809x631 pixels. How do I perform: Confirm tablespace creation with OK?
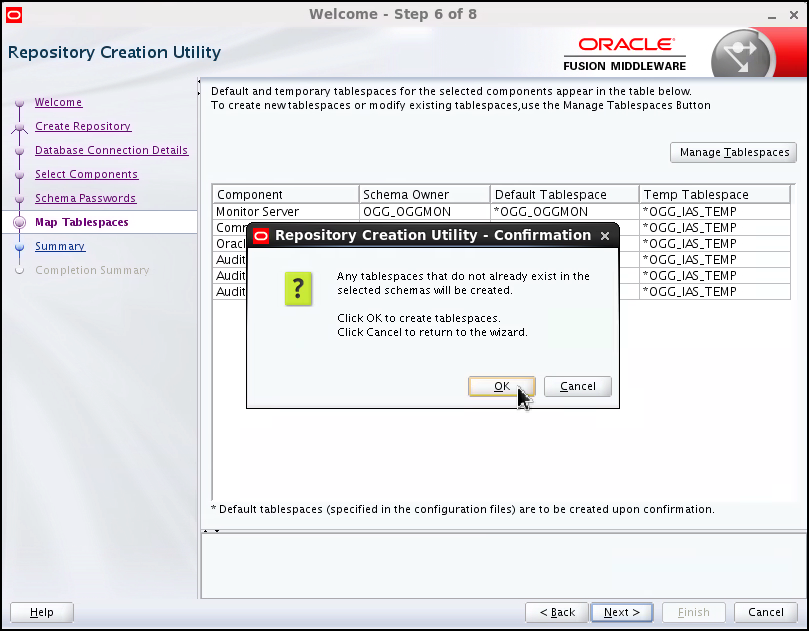(501, 386)
